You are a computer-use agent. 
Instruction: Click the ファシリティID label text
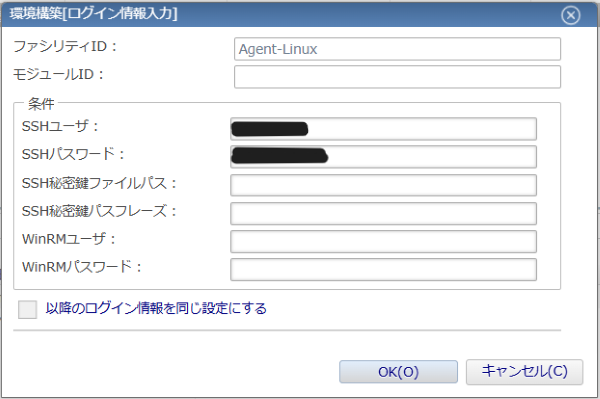coord(65,46)
